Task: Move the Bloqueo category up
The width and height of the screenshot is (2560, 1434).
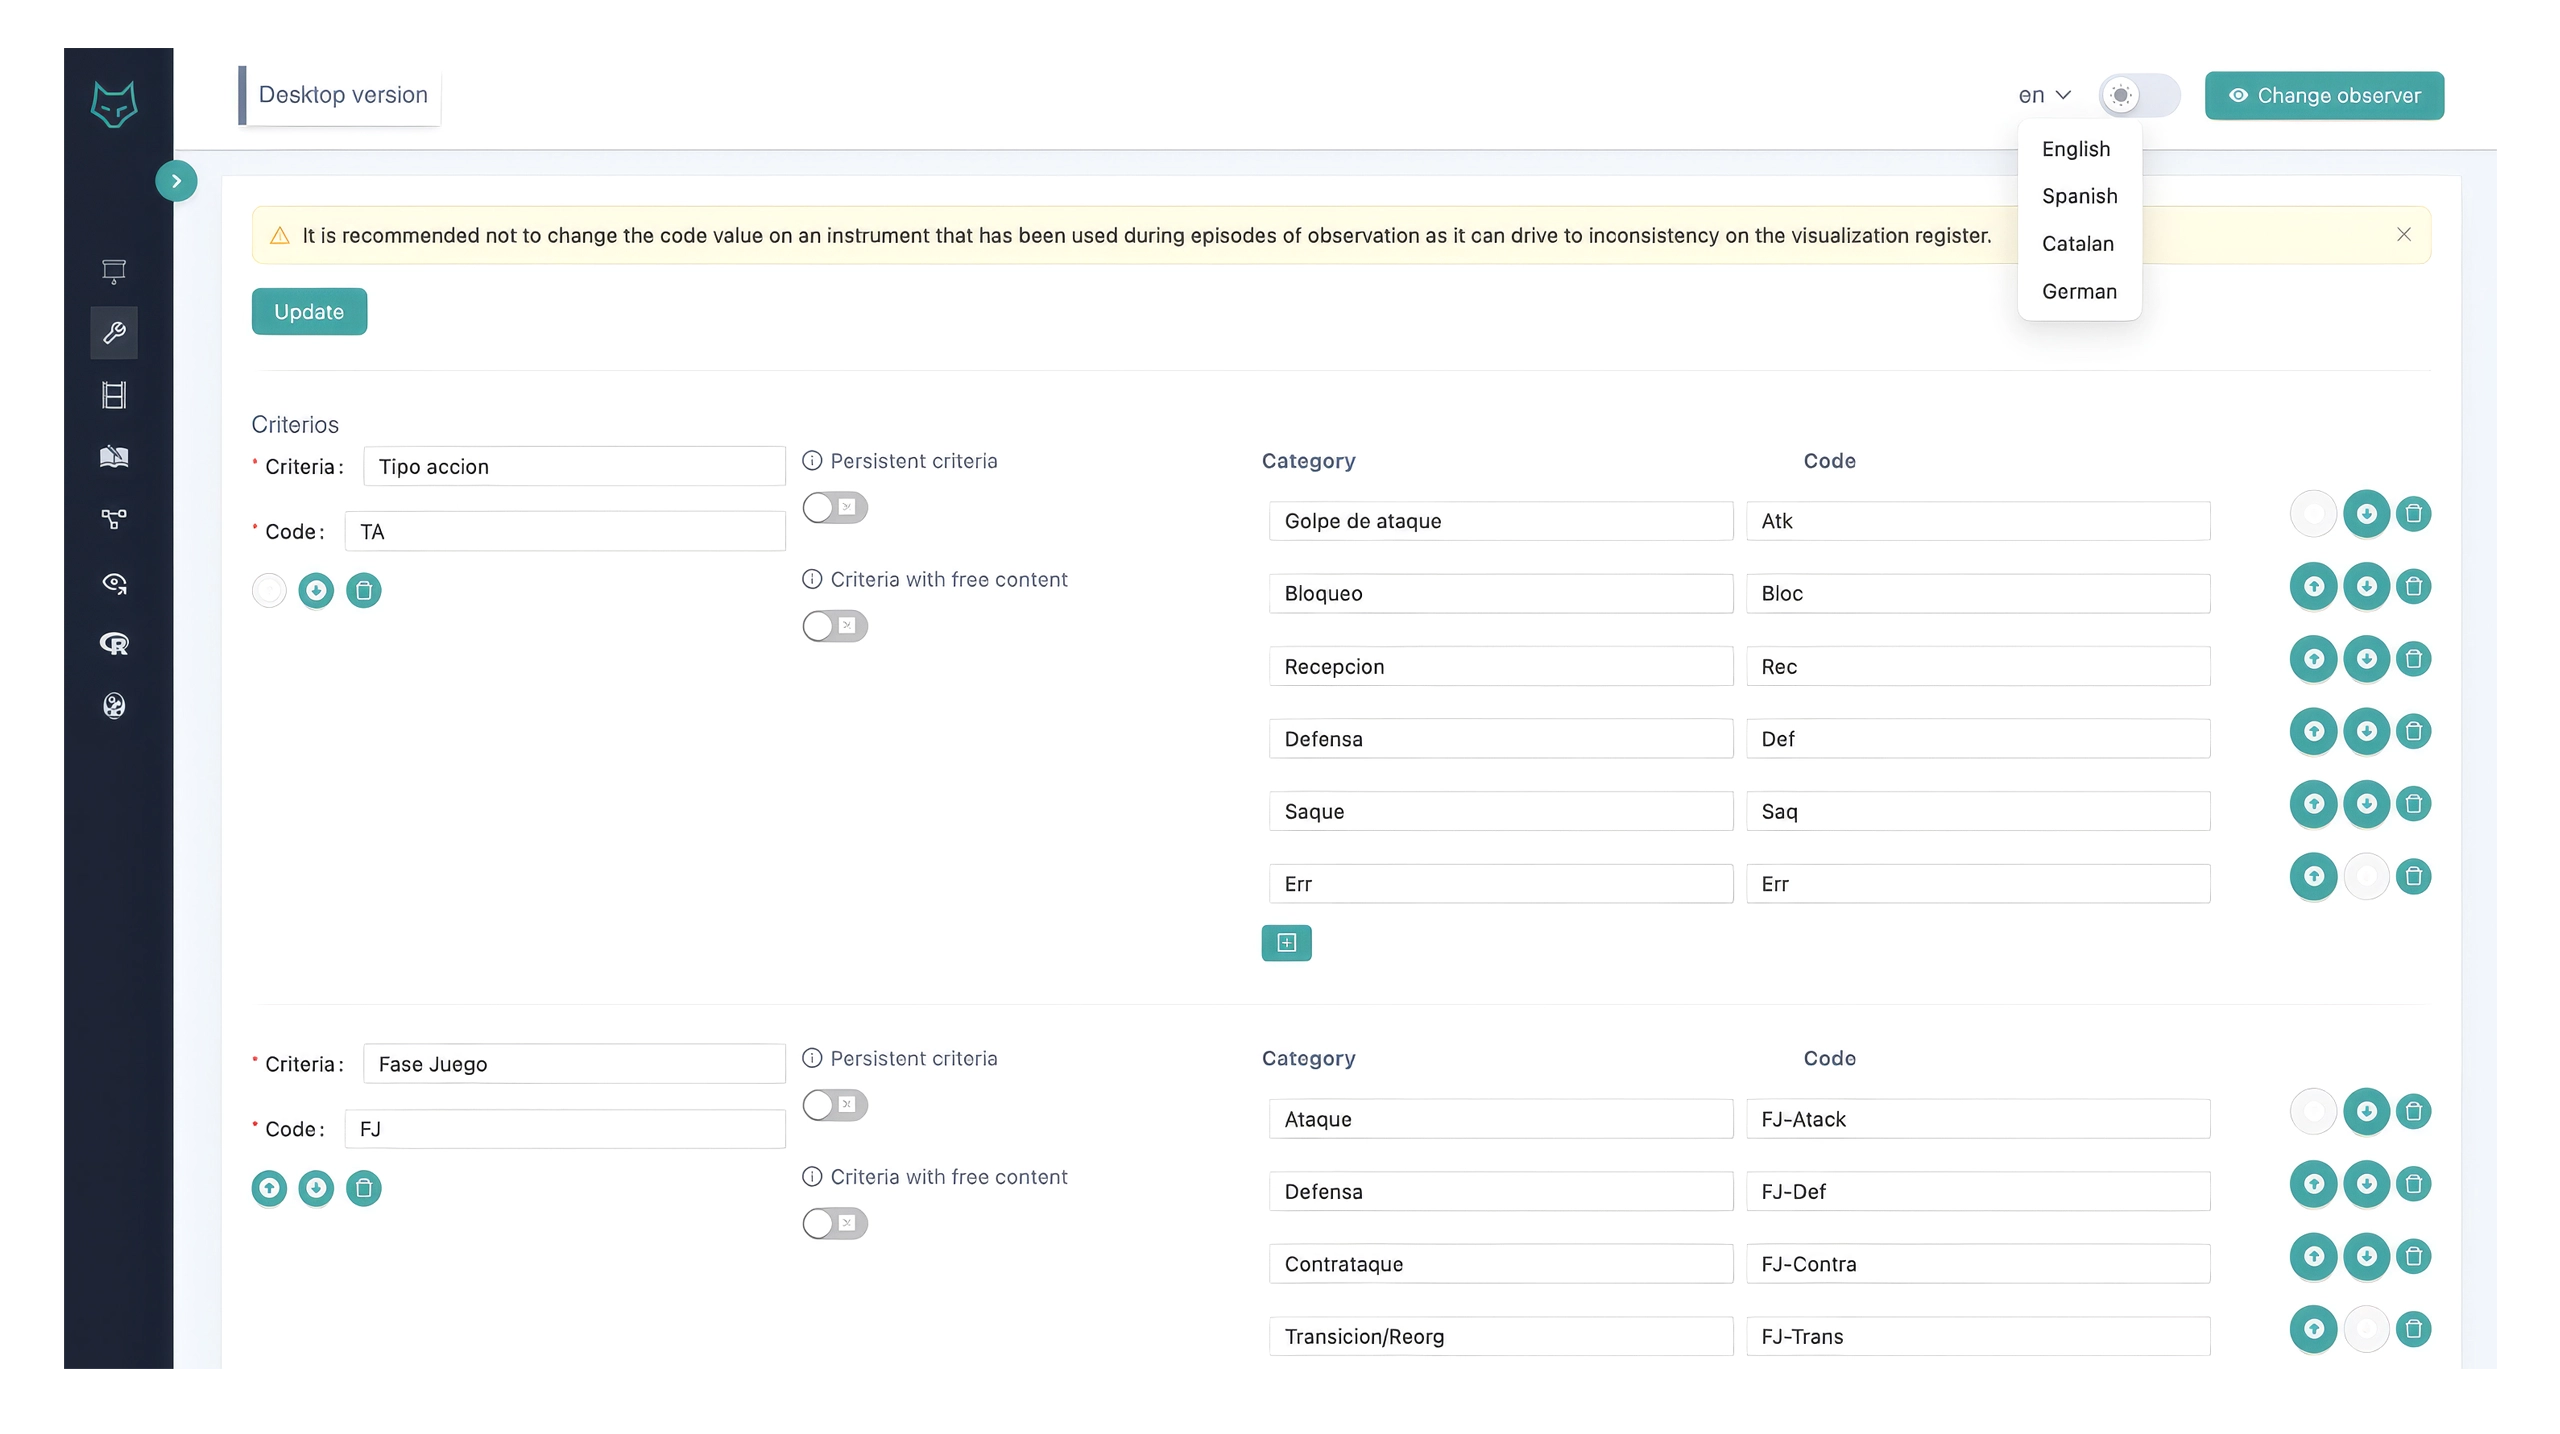Action: click(2313, 586)
